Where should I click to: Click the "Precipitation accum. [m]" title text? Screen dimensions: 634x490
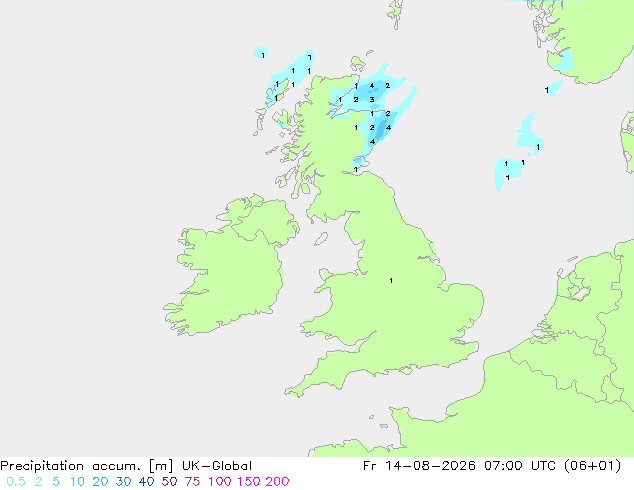pyautogui.click(x=87, y=466)
